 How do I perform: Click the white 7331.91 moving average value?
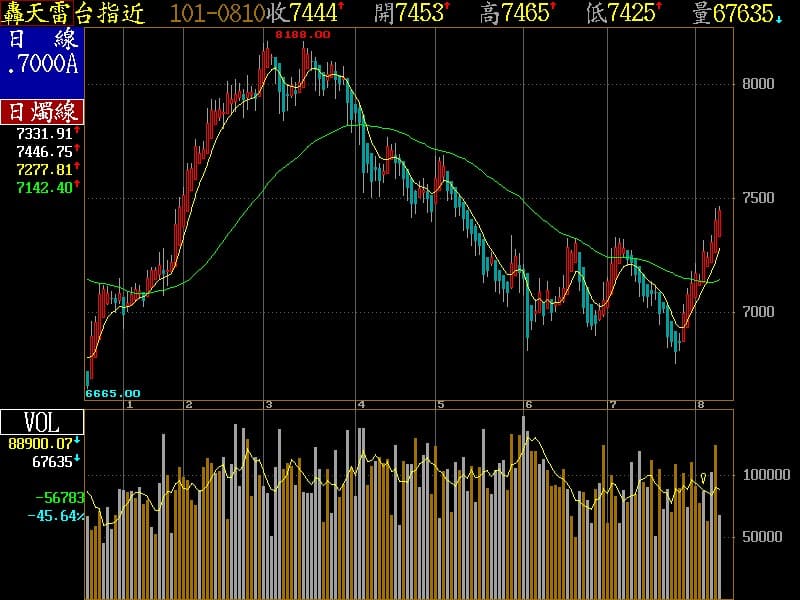click(x=44, y=133)
